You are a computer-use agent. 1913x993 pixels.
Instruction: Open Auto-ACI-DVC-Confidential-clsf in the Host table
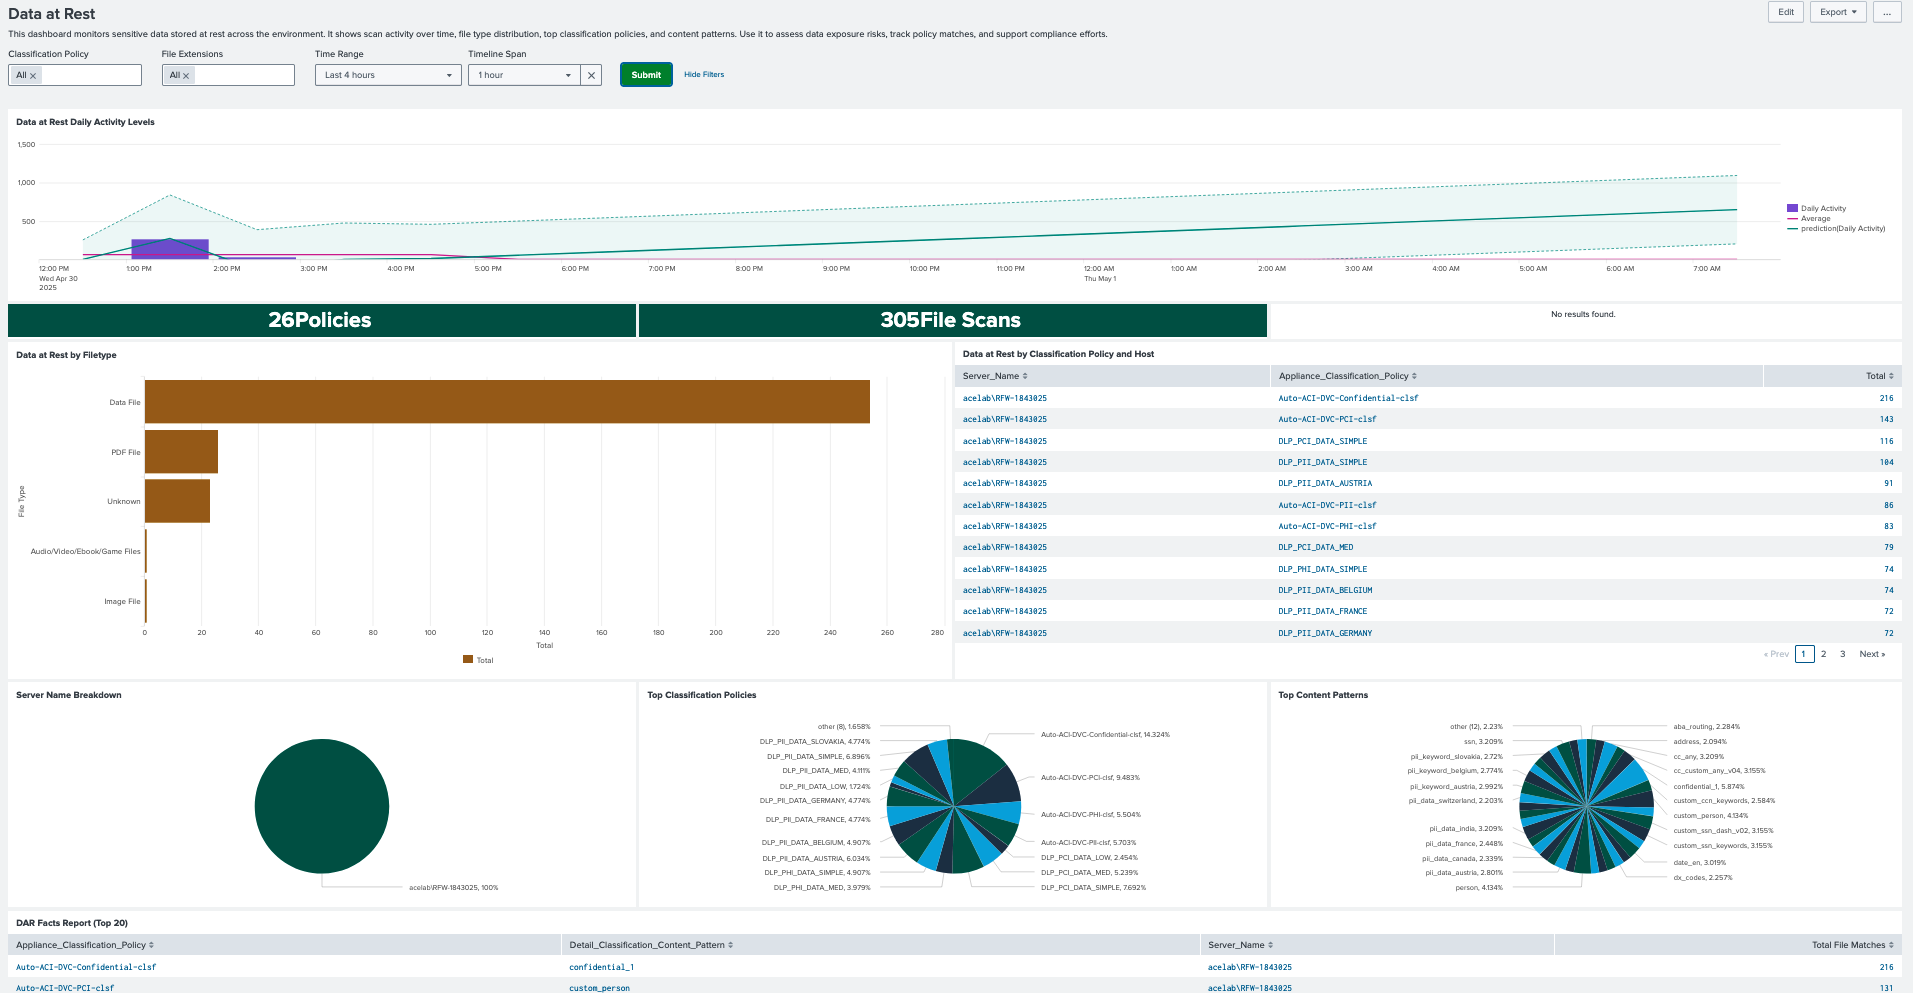click(1348, 398)
